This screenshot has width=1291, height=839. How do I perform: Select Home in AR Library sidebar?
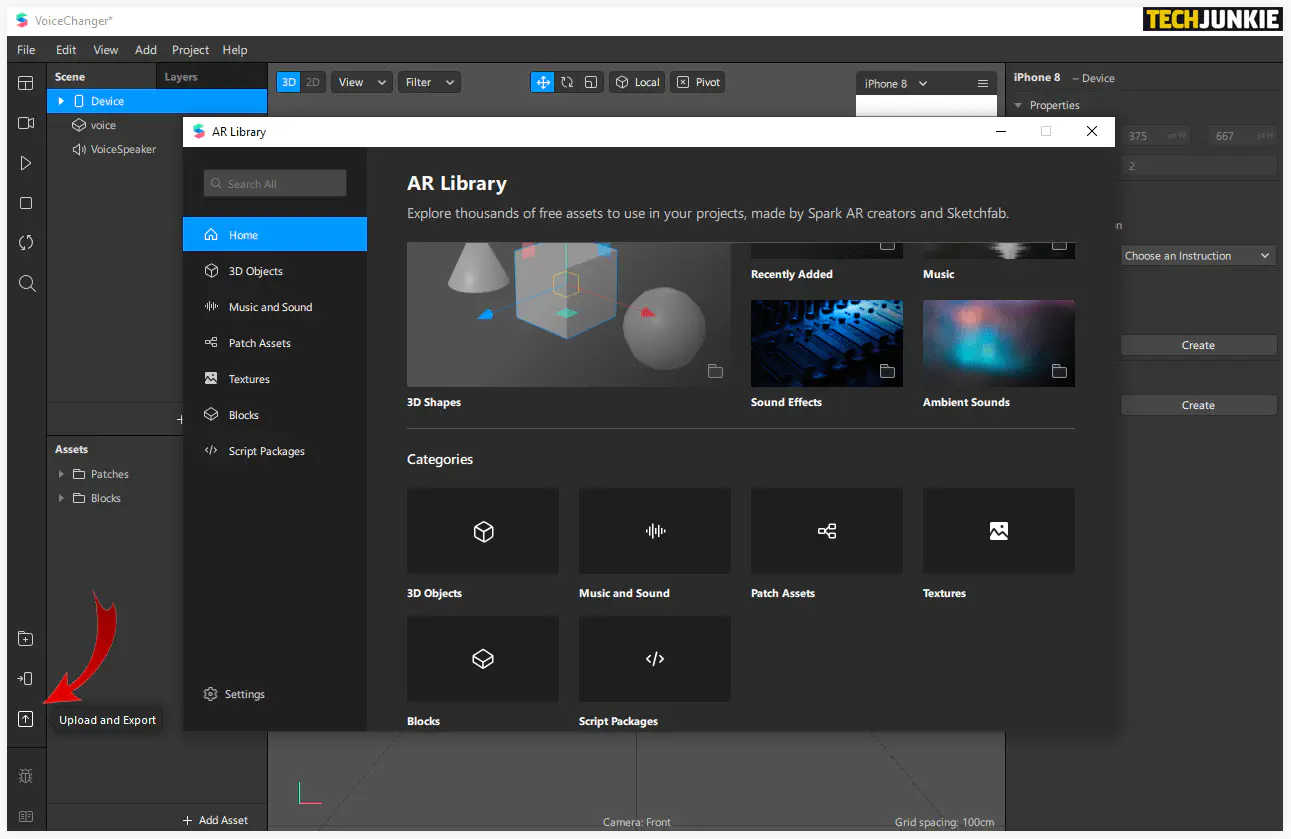point(275,235)
